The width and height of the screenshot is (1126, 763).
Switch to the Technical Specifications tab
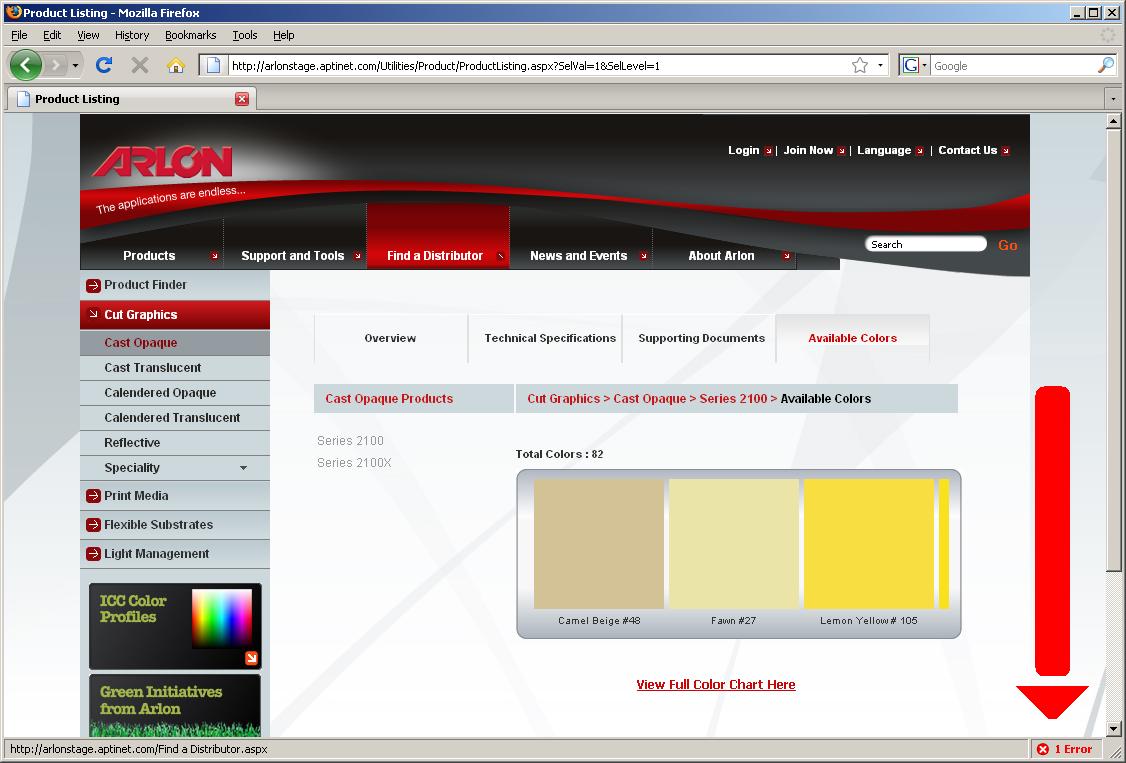point(545,338)
